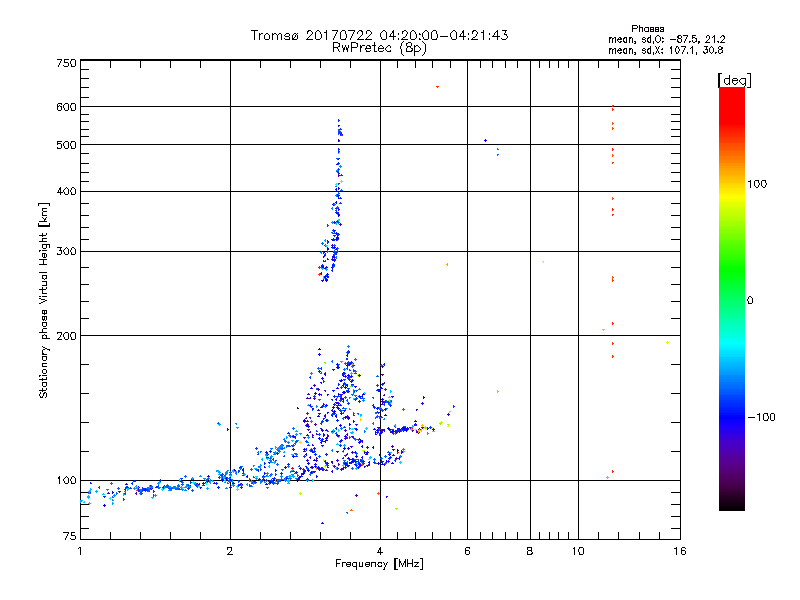Viewport: 800px width, 600px height.
Task: Click the 'Frequency [MHz]' x-axis label
Action: click(379, 564)
